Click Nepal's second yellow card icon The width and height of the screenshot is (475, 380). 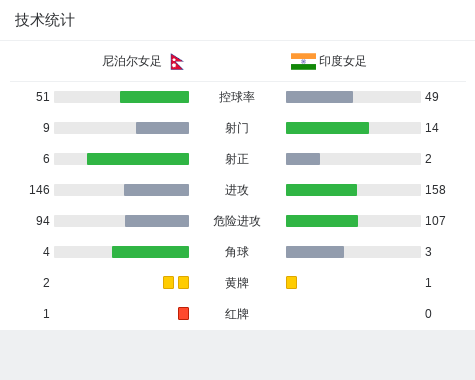point(183,282)
